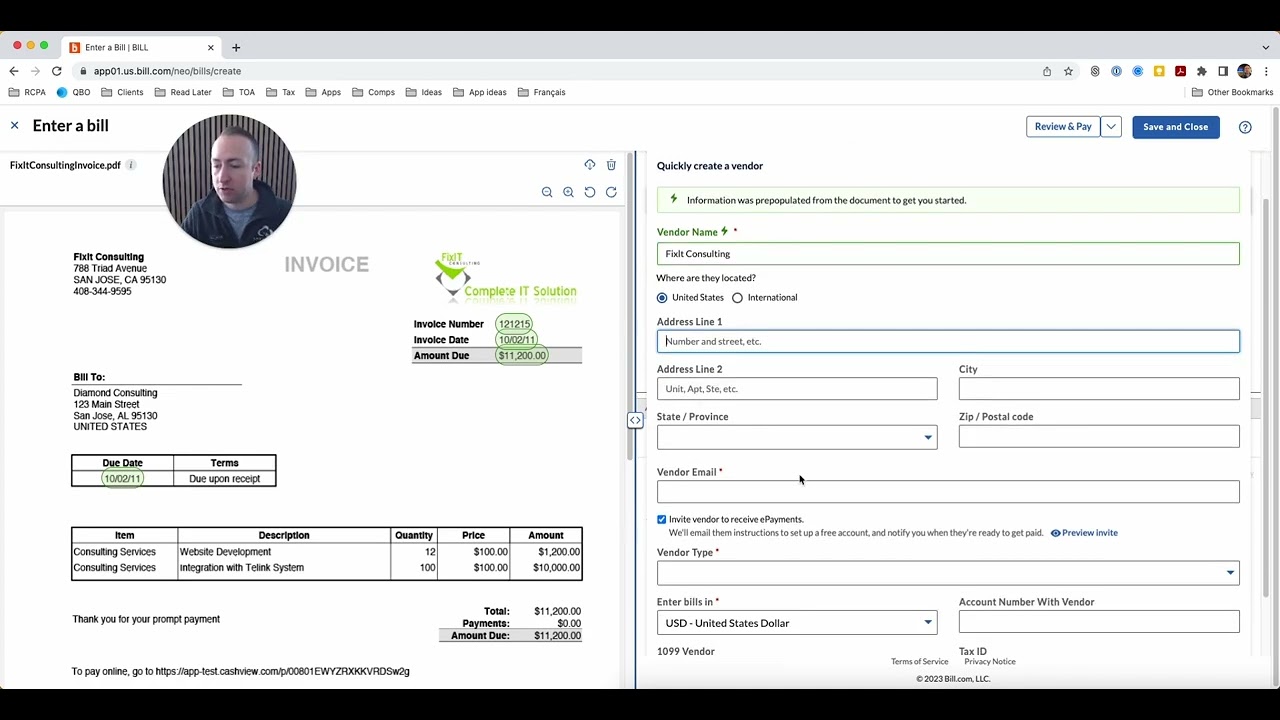Open the Chrome three-dot menu
The width and height of the screenshot is (1280, 720).
click(x=1265, y=71)
